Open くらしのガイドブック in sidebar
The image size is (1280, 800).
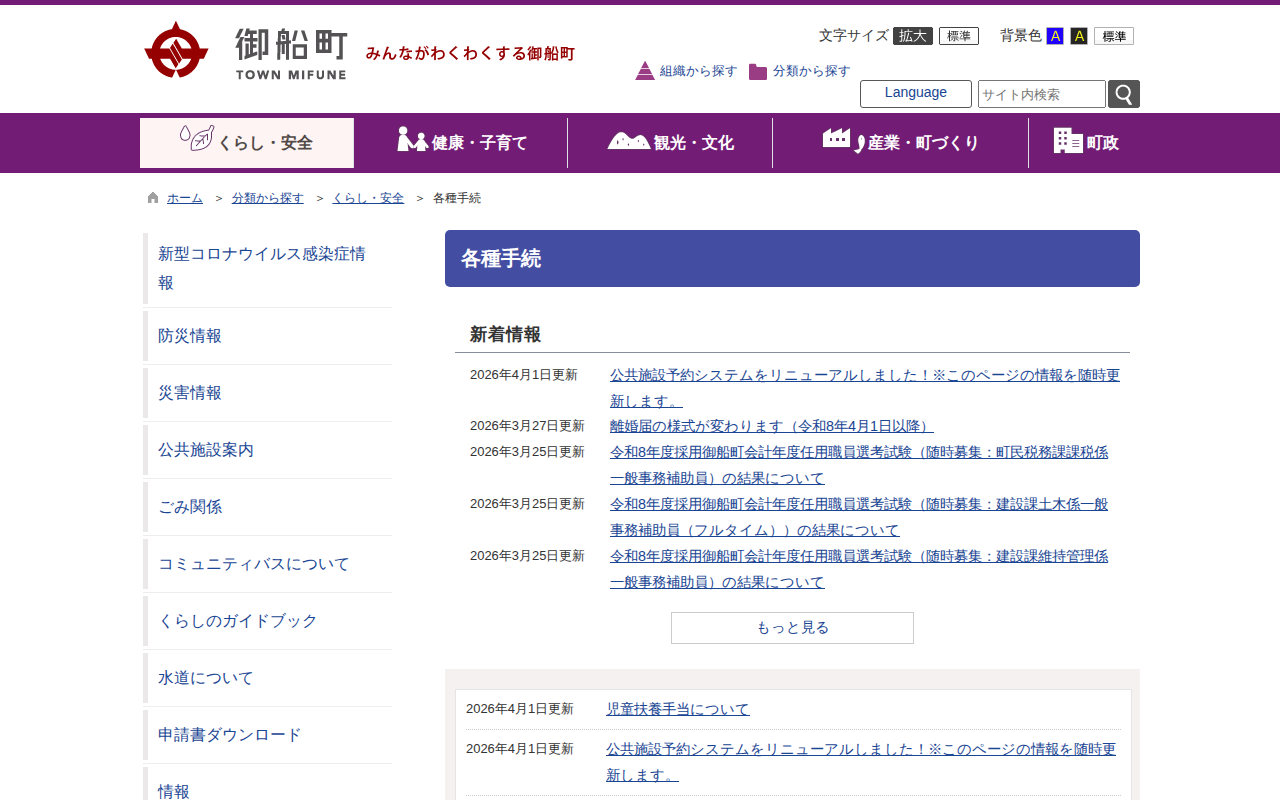tap(268, 621)
